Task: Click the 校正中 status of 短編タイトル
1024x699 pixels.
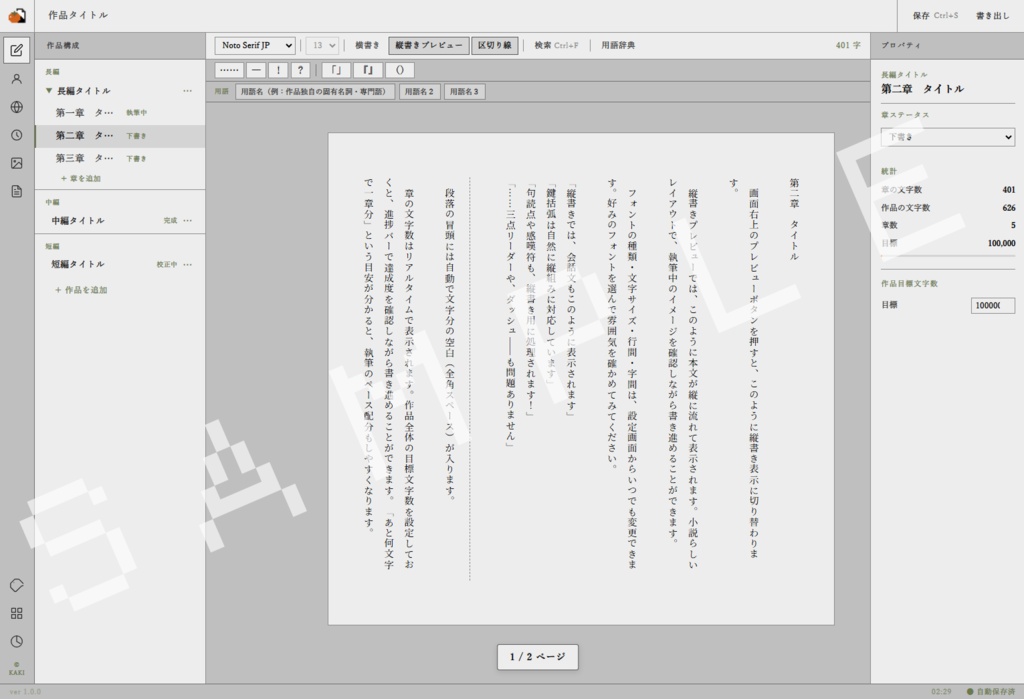Action: coord(167,265)
